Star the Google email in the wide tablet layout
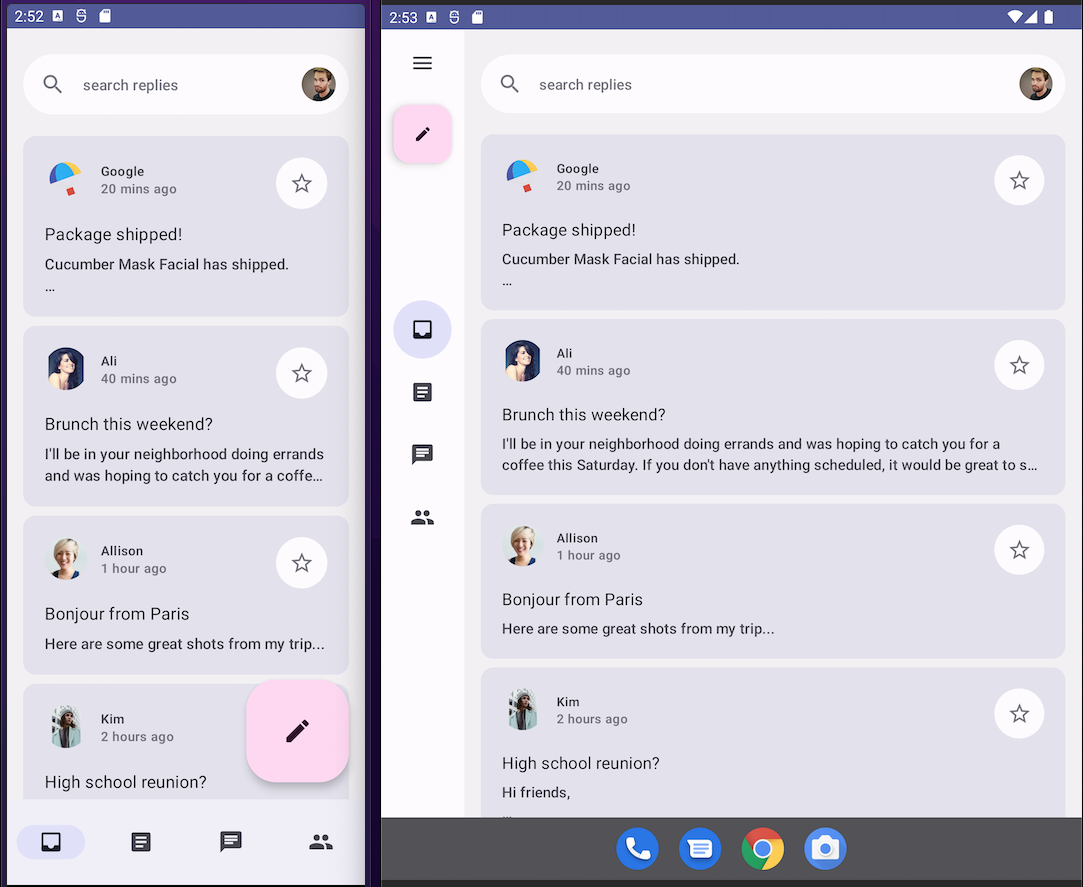The image size is (1083, 887). 1019,181
